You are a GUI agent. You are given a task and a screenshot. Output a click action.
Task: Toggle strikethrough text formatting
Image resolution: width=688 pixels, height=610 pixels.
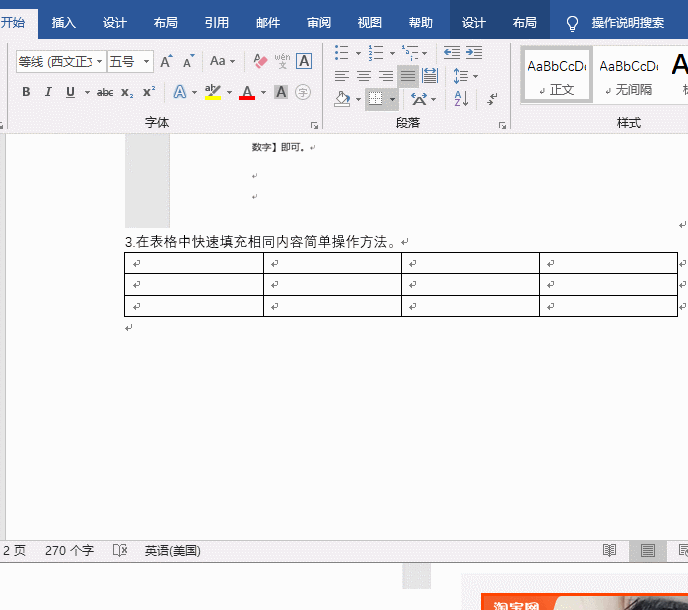coord(105,92)
